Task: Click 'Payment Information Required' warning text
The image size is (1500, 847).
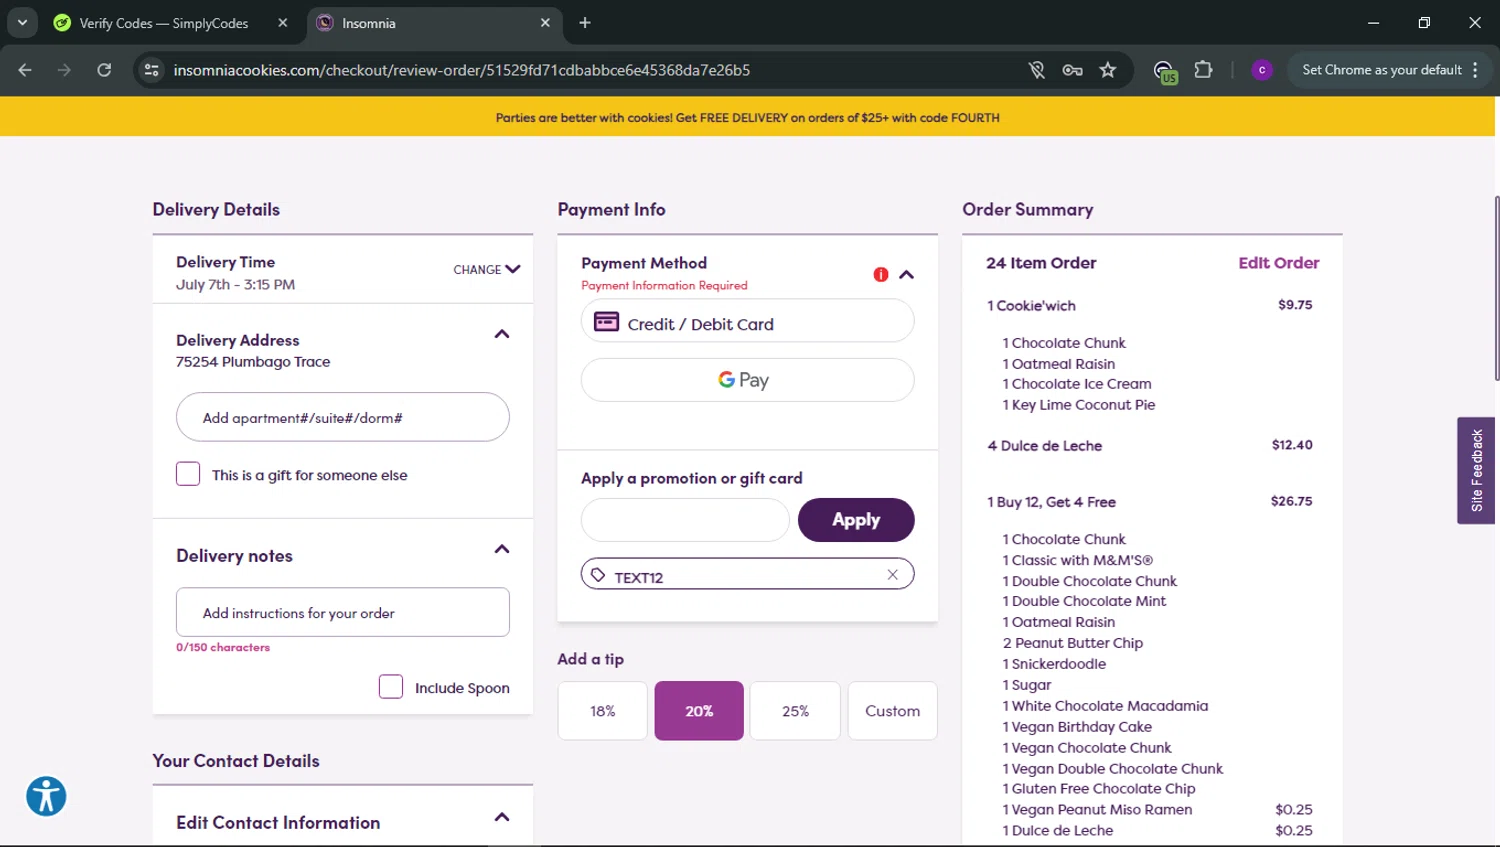Action: [x=664, y=286]
